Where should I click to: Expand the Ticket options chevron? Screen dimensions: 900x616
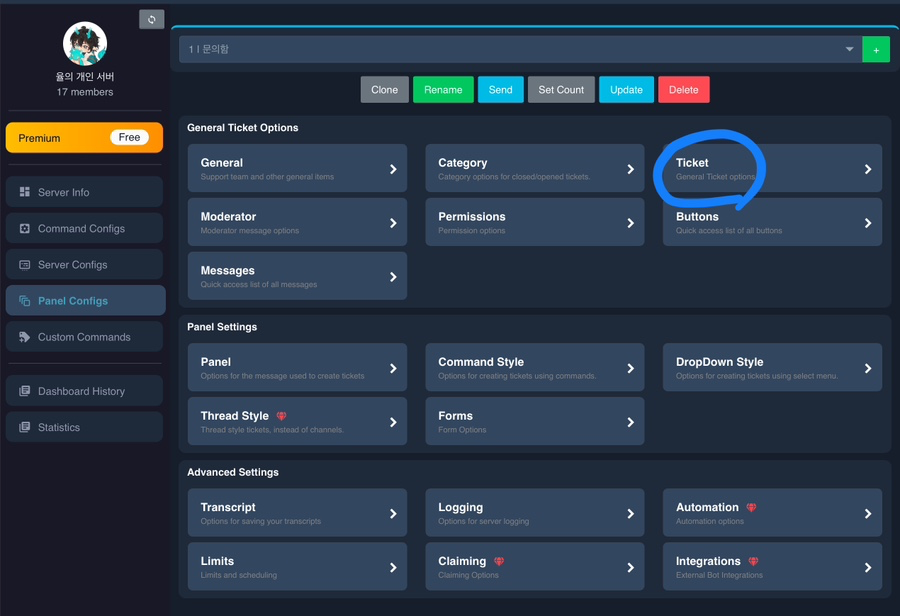pyautogui.click(x=868, y=169)
